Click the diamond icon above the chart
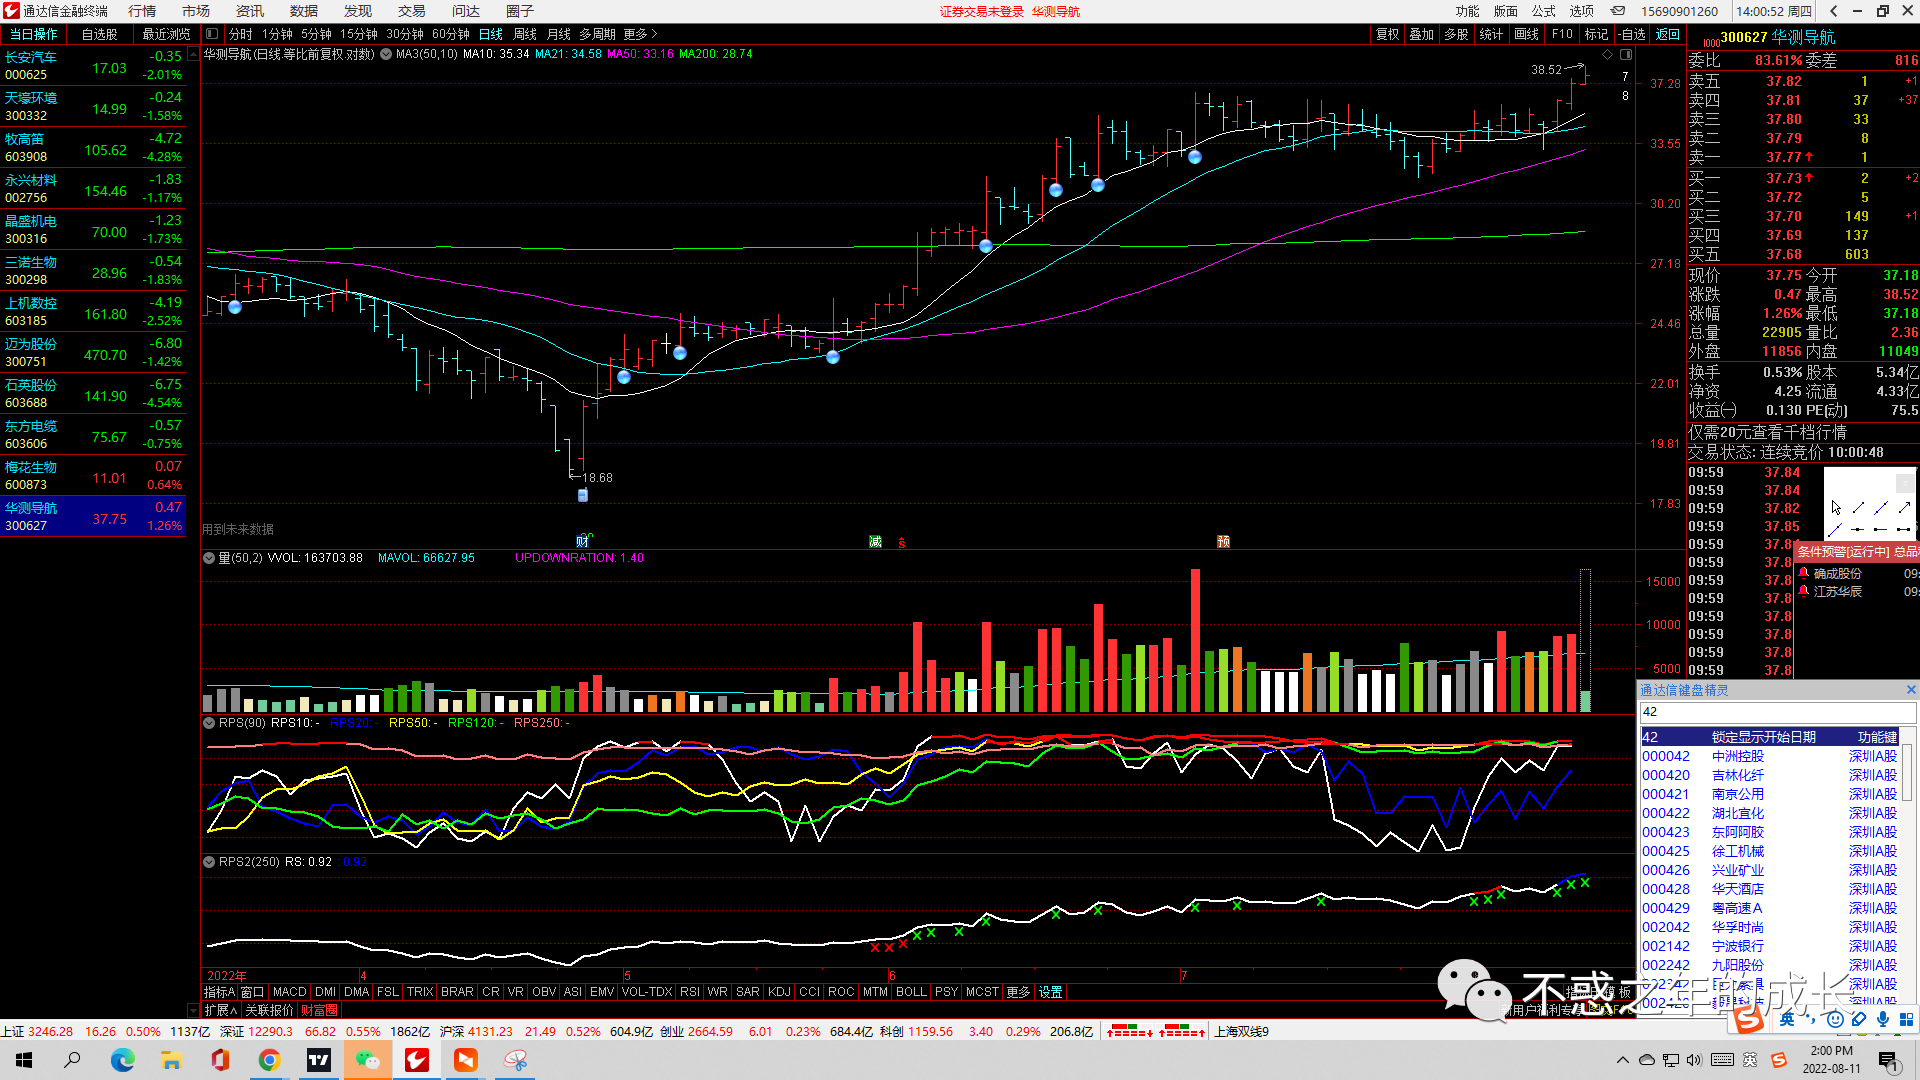Image resolution: width=1920 pixels, height=1080 pixels. [x=1608, y=54]
